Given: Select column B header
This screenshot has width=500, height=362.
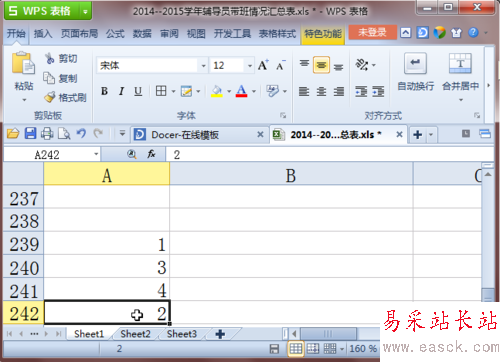Looking at the screenshot, I should pyautogui.click(x=291, y=174).
